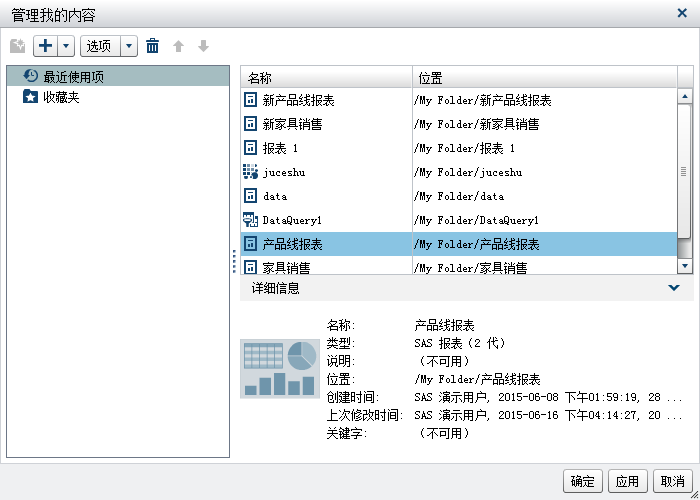Viewport: 700px width, 500px height.
Task: Click the creation time value 2015-06-08
Action: [548, 397]
